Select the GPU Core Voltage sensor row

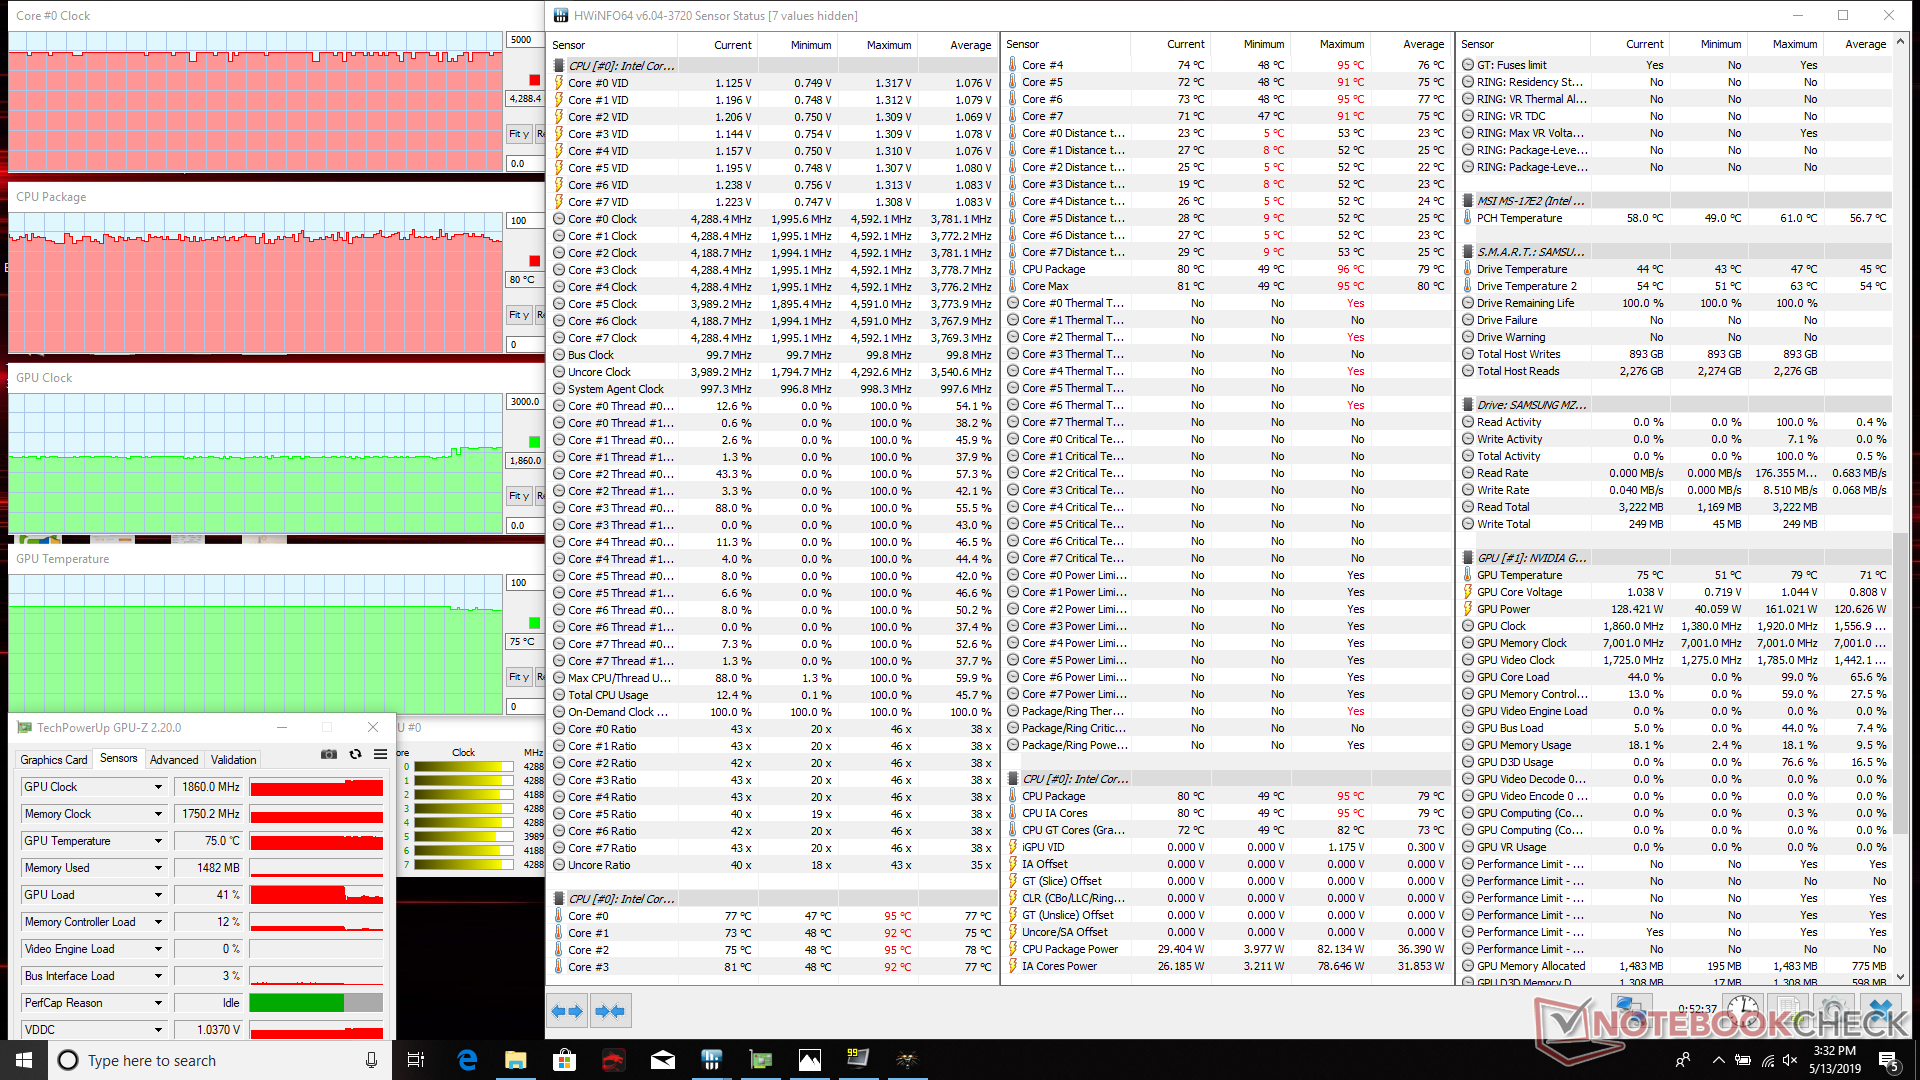click(1676, 592)
